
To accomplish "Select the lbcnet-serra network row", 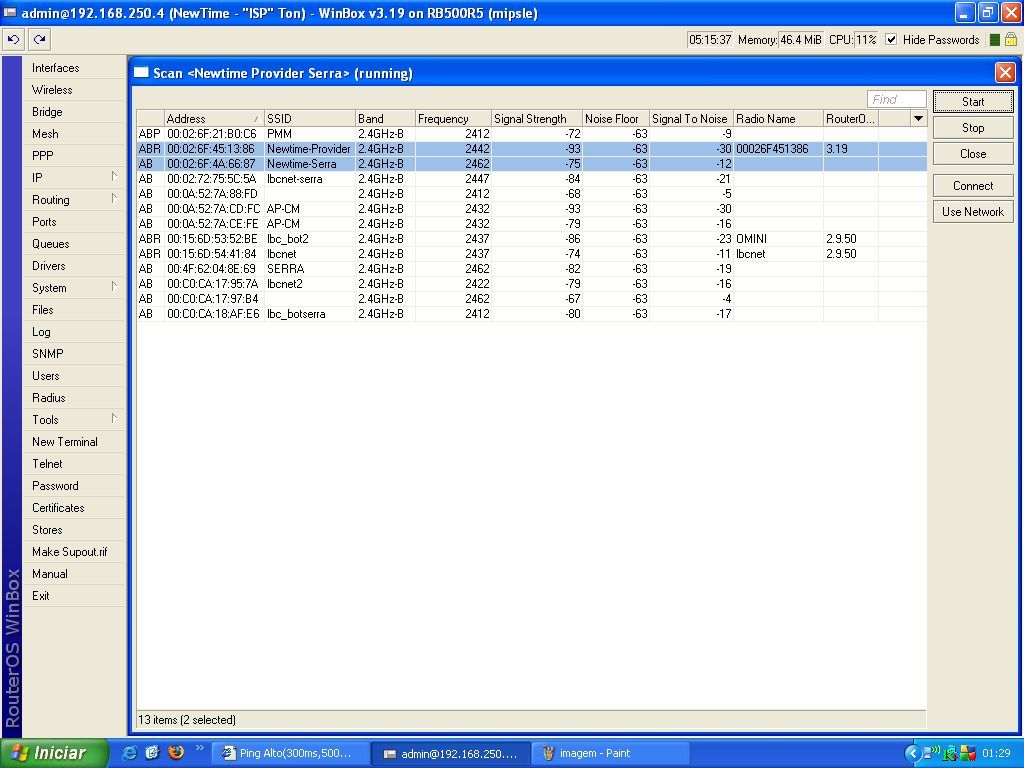I will click(531, 179).
